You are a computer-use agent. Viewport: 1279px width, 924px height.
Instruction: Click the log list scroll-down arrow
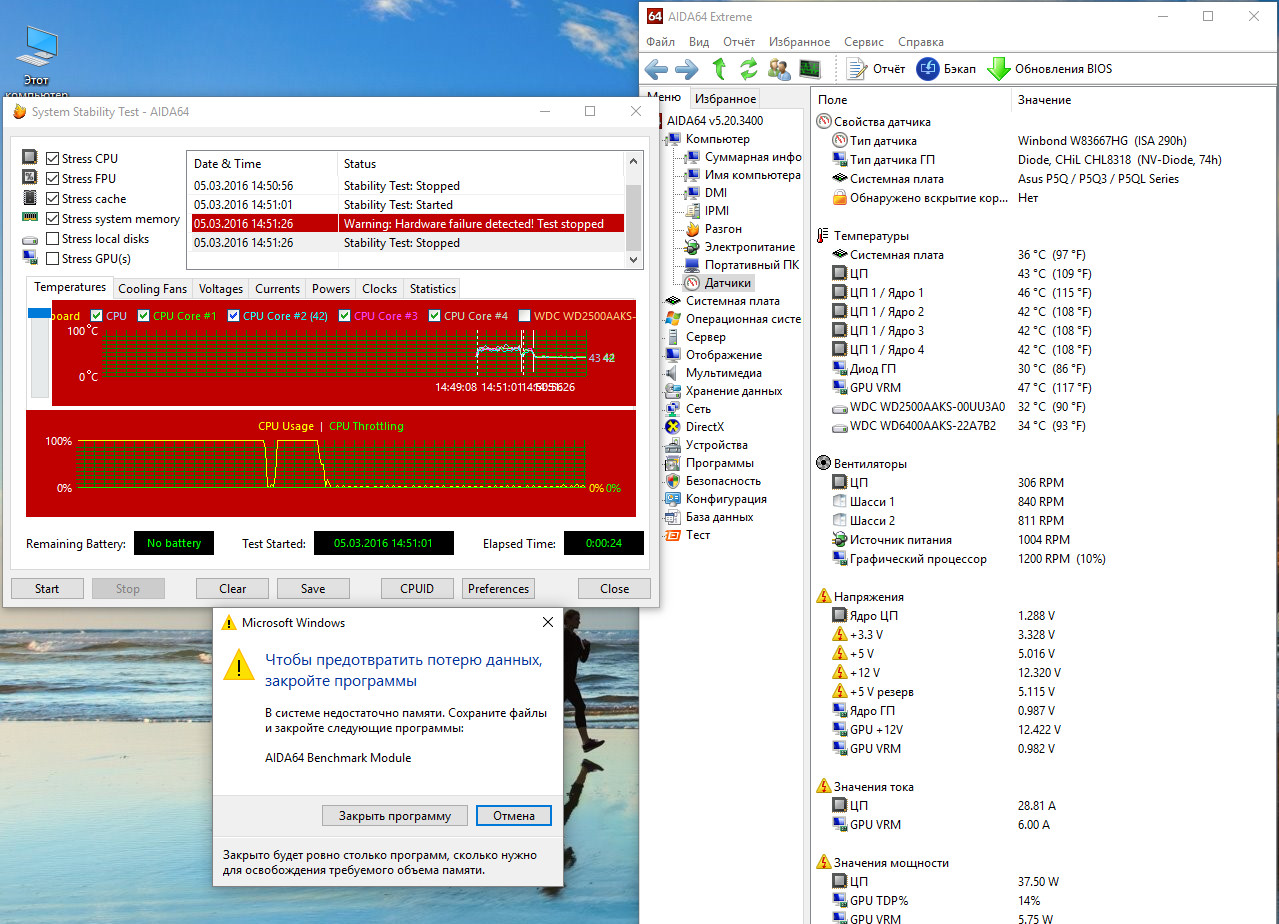tap(632, 259)
